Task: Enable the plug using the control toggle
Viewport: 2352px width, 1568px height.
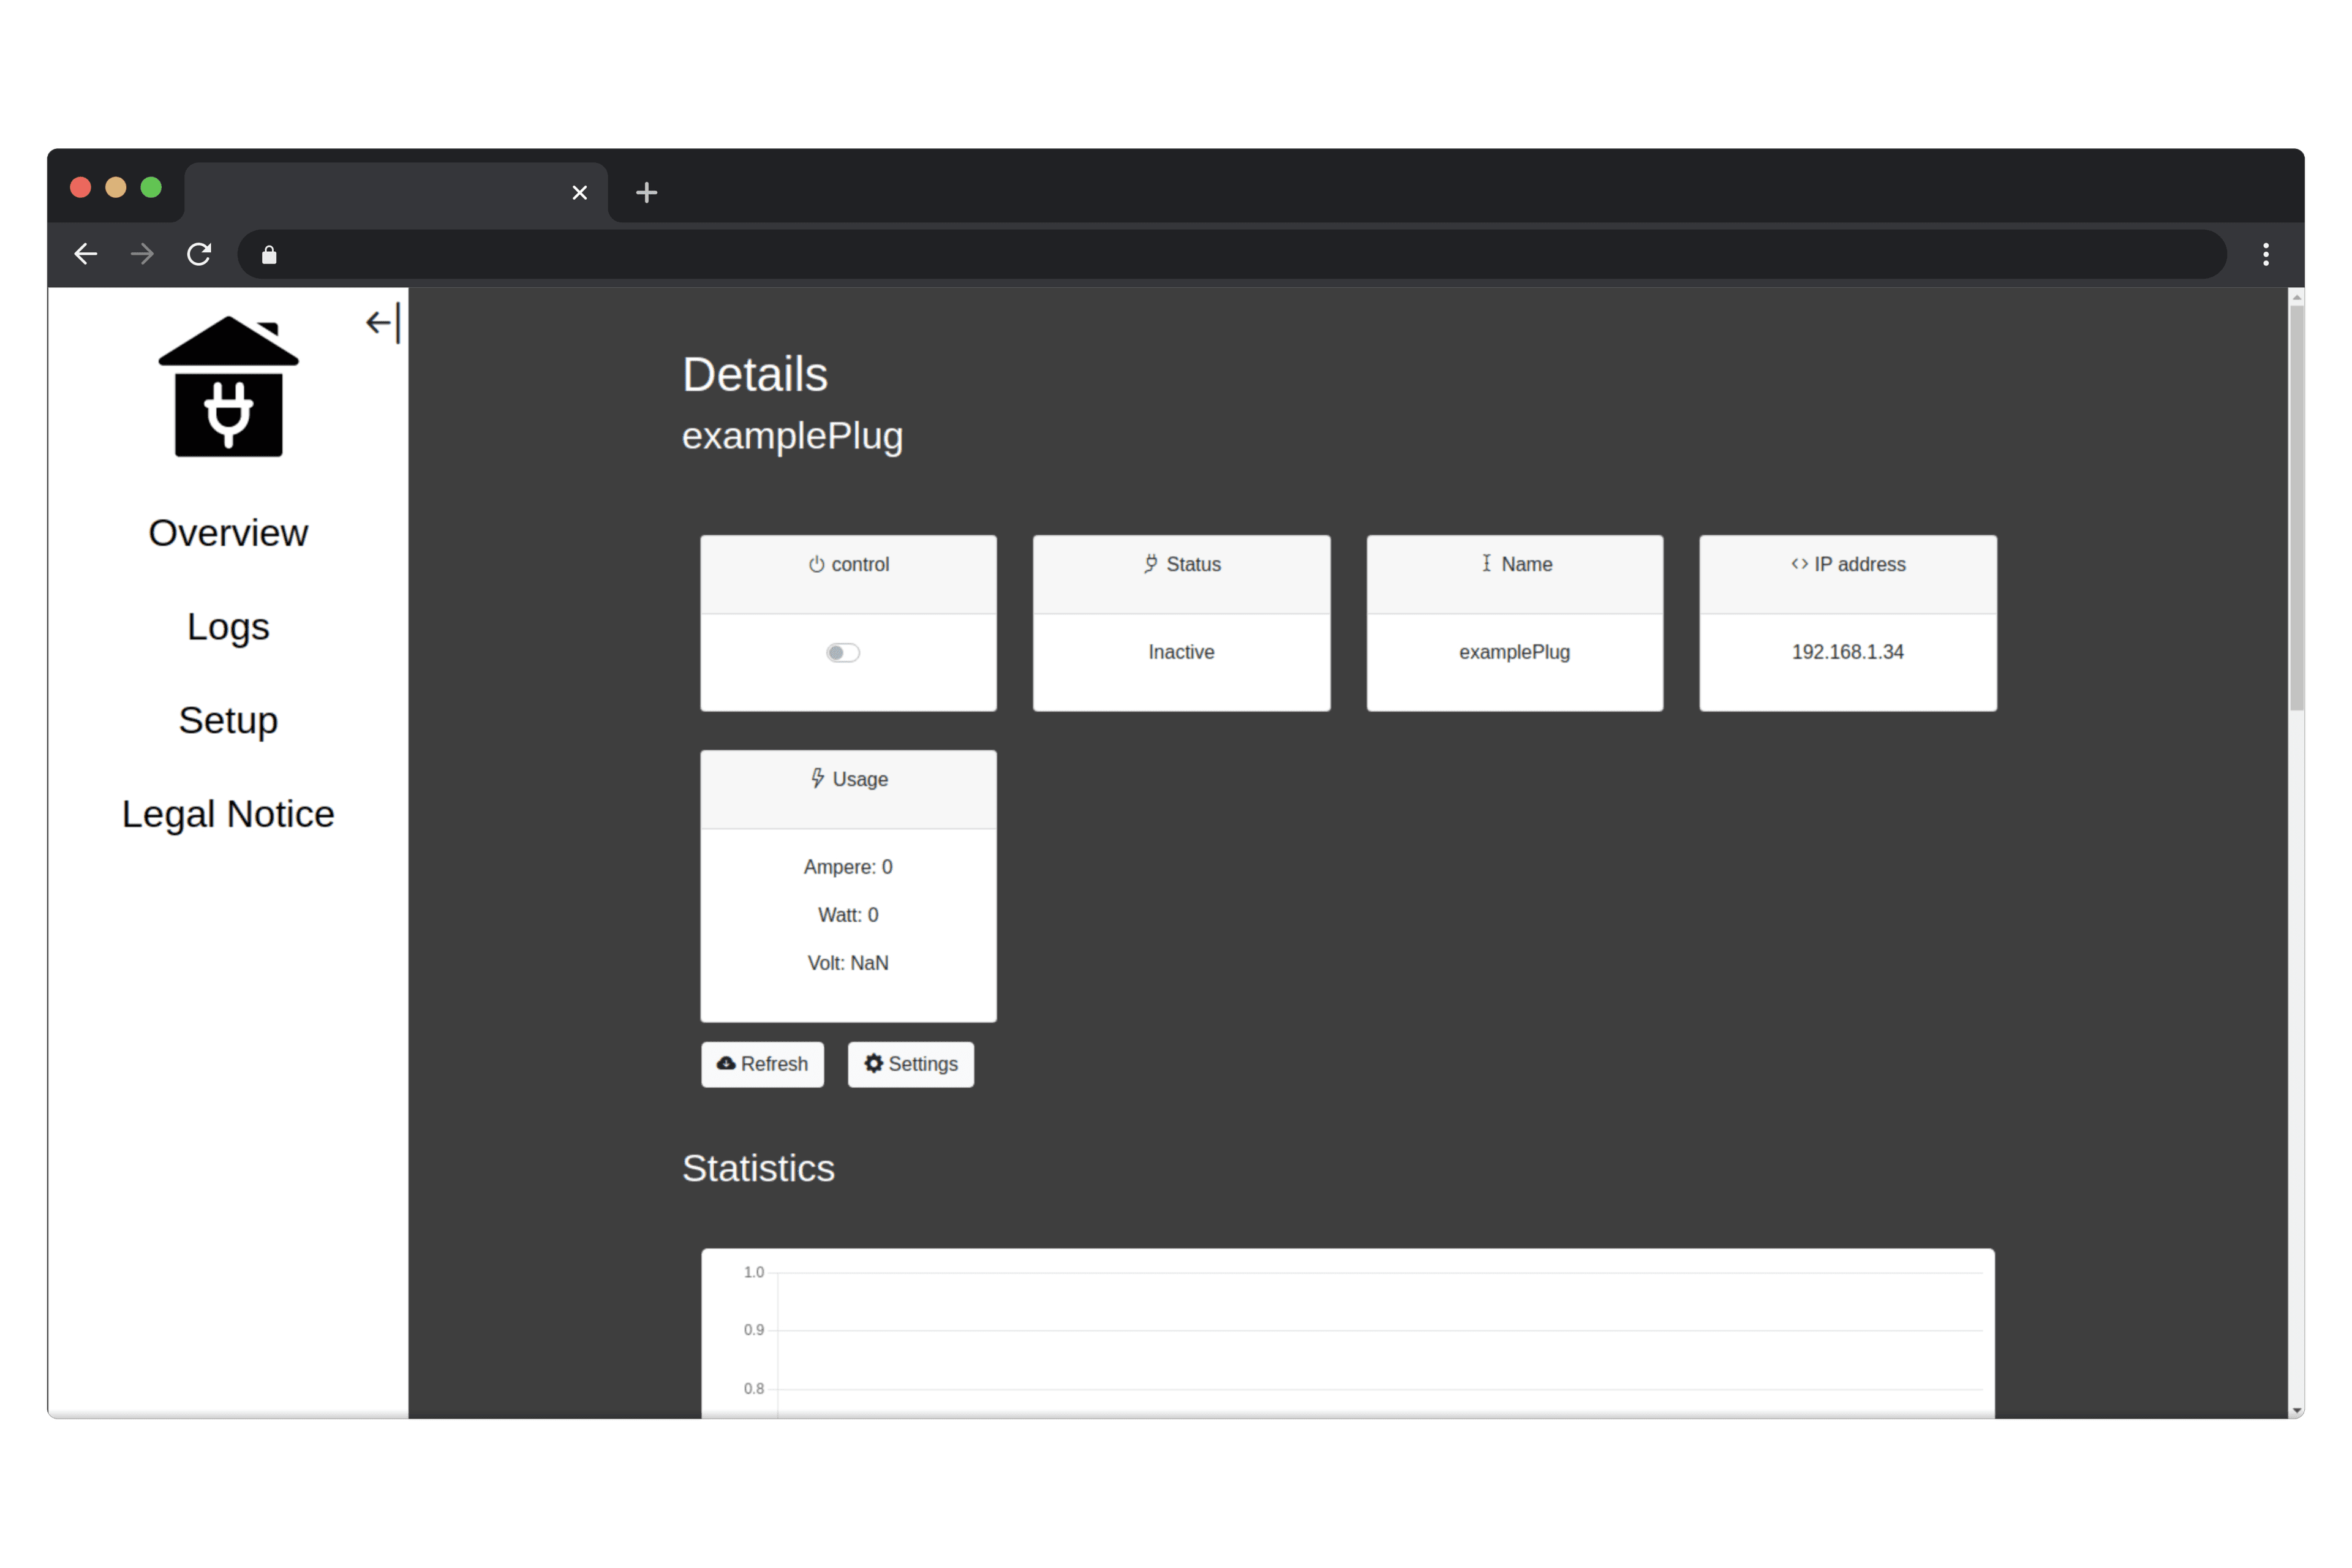Action: 843,652
